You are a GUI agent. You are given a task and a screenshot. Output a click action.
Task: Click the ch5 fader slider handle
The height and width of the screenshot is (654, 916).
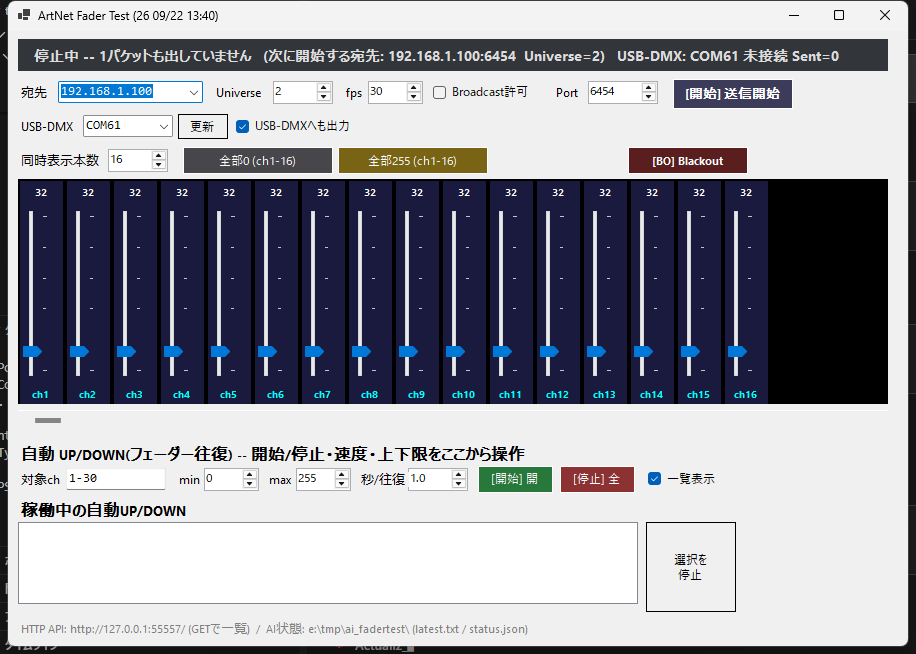(x=220, y=352)
